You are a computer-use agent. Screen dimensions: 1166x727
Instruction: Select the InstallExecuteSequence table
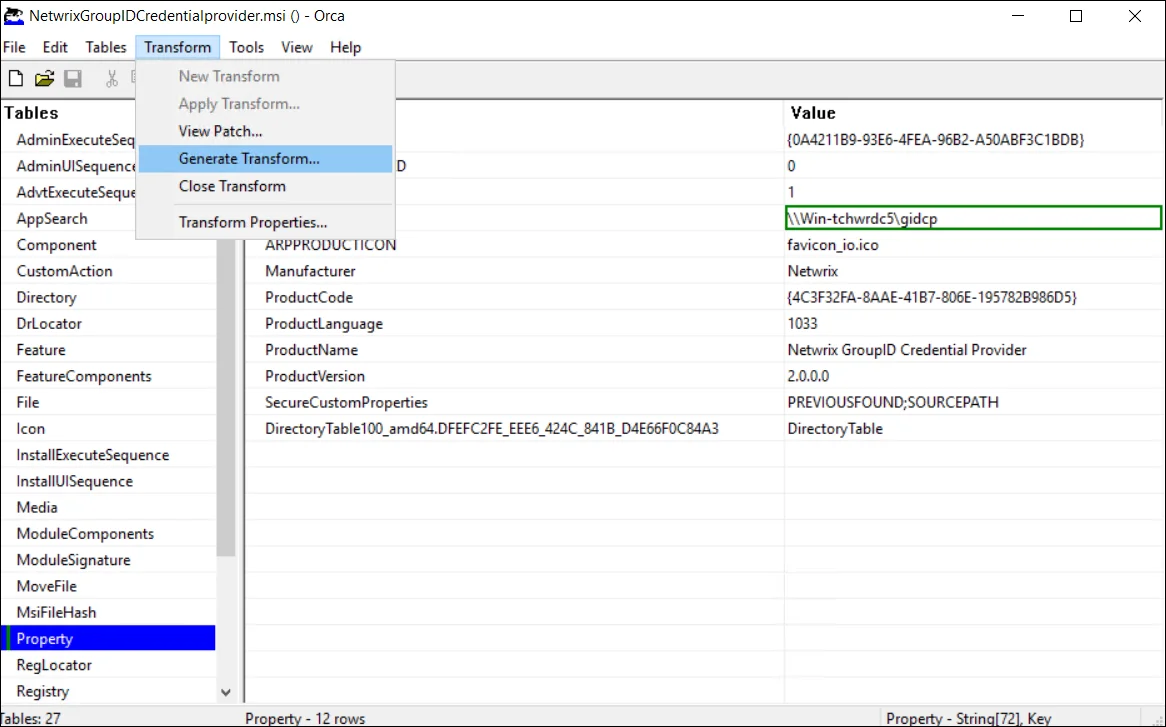tap(93, 455)
